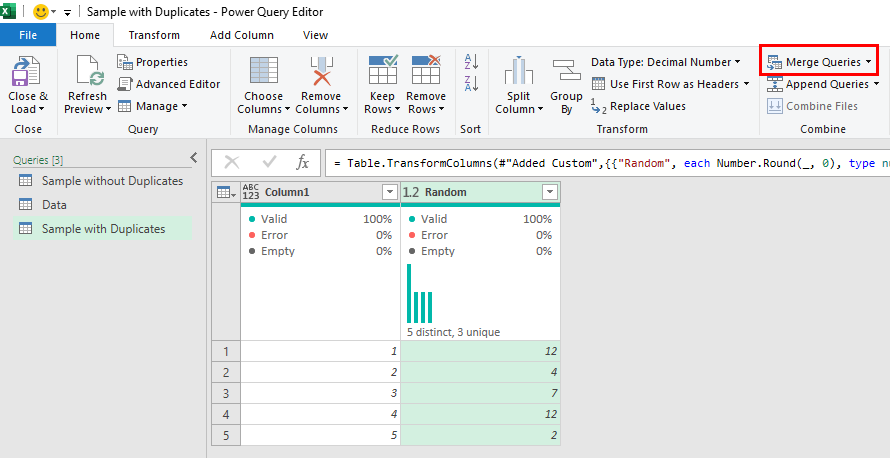Click the ABC123 type icon of Column1
Screen dimensions: 890x458
[x=250, y=192]
